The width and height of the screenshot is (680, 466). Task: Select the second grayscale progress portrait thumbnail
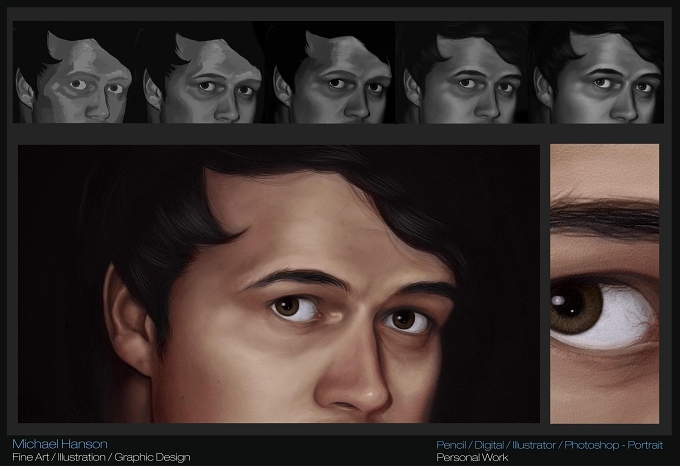200,72
